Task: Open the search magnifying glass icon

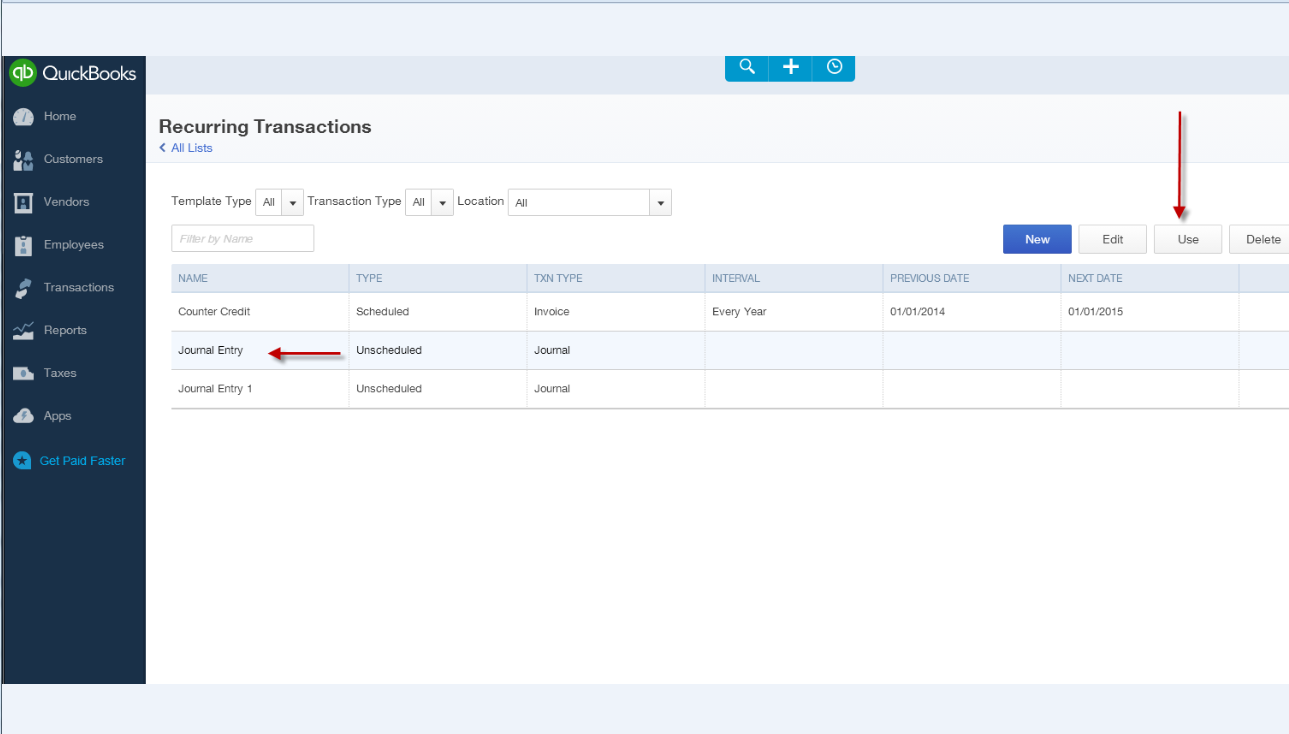Action: pos(746,67)
